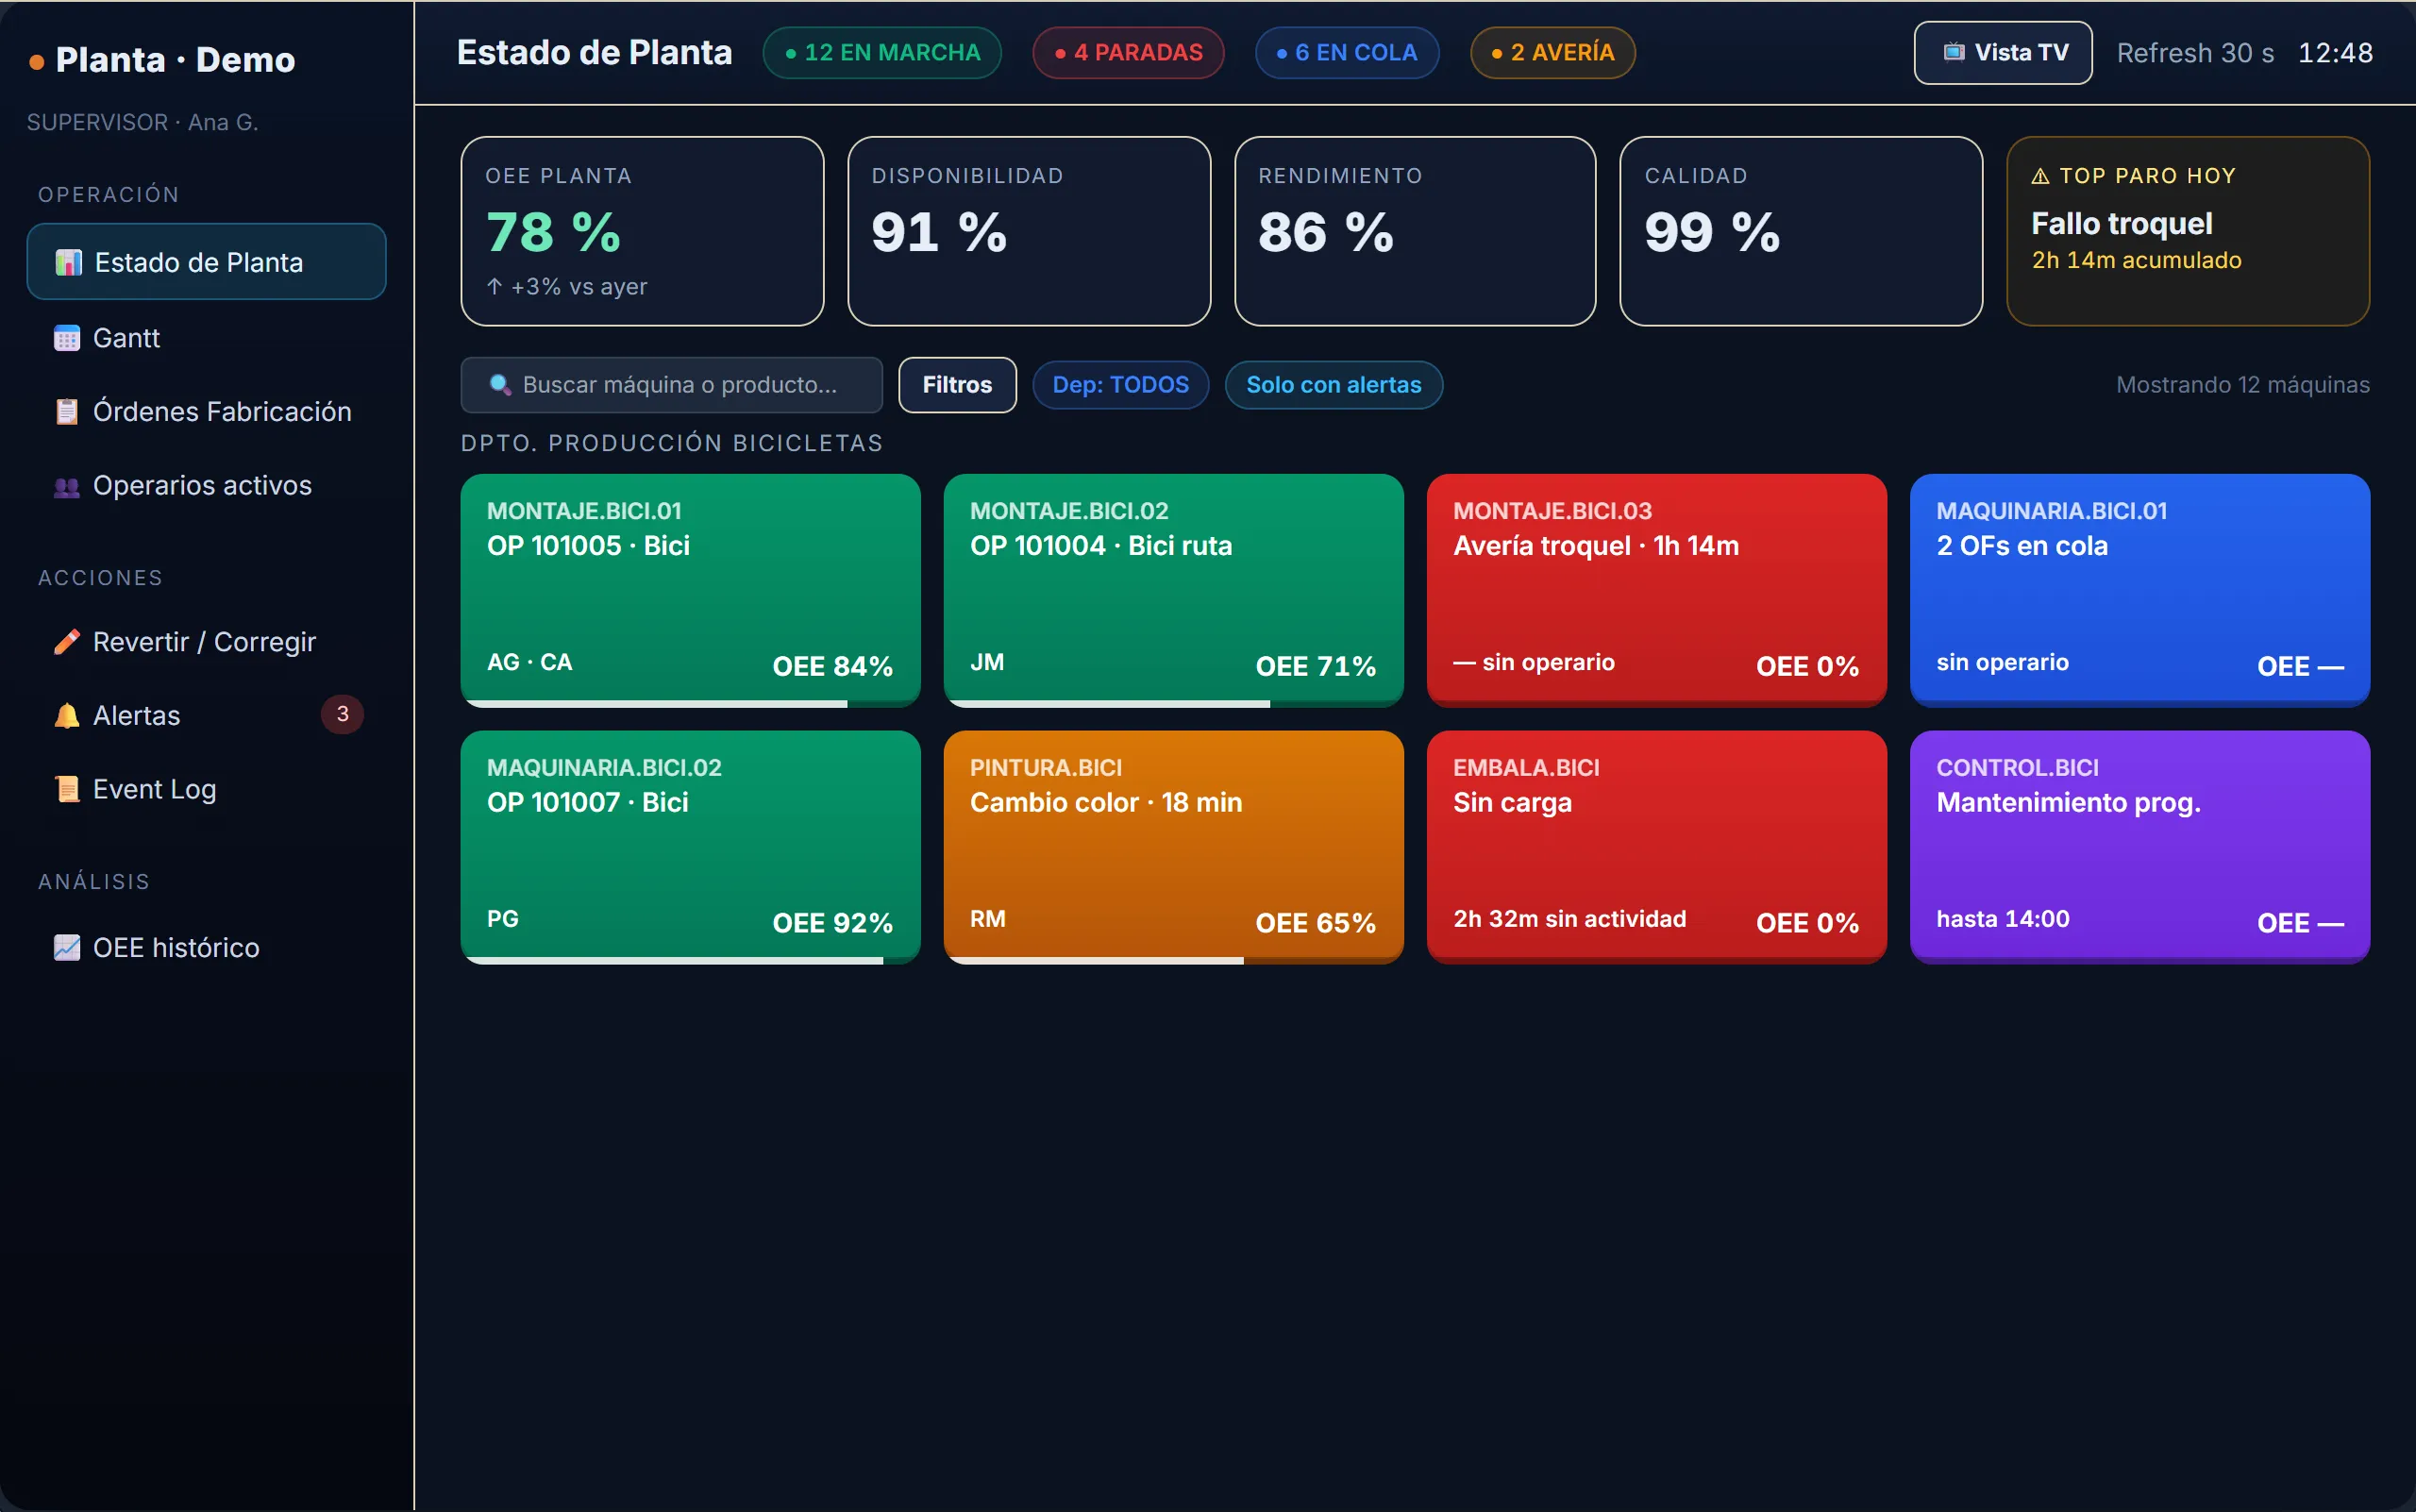2416x1512 pixels.
Task: Click the Revertir / Corregir pencil icon
Action: 67,642
